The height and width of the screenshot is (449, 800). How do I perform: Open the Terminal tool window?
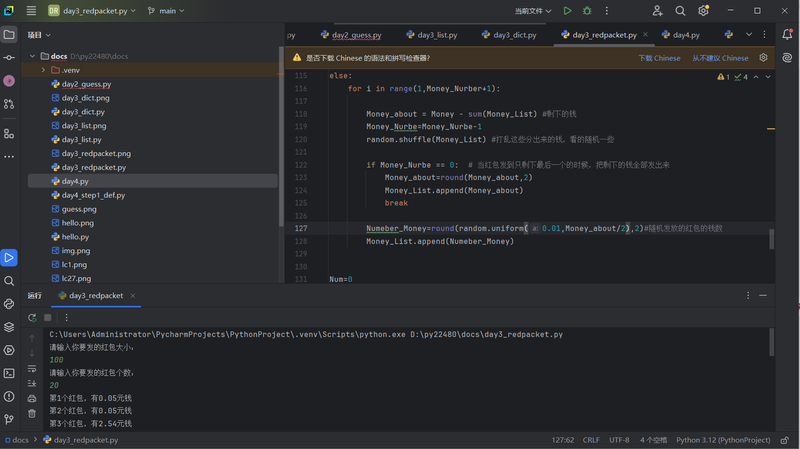[x=9, y=373]
